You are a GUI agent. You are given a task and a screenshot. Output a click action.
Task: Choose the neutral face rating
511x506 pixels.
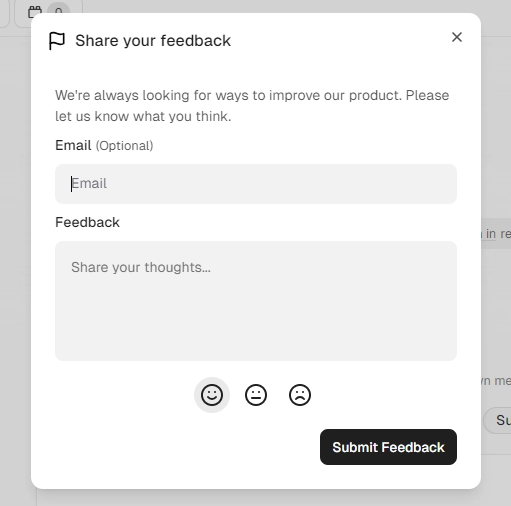click(256, 395)
